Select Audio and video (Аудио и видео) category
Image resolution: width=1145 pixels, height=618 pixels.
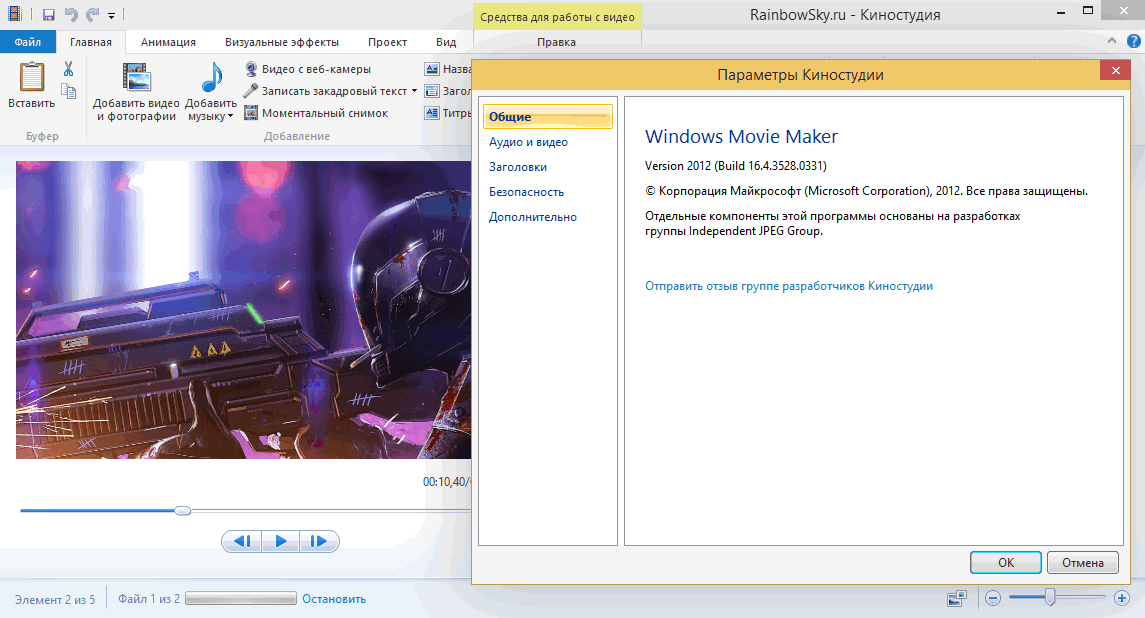pos(528,142)
